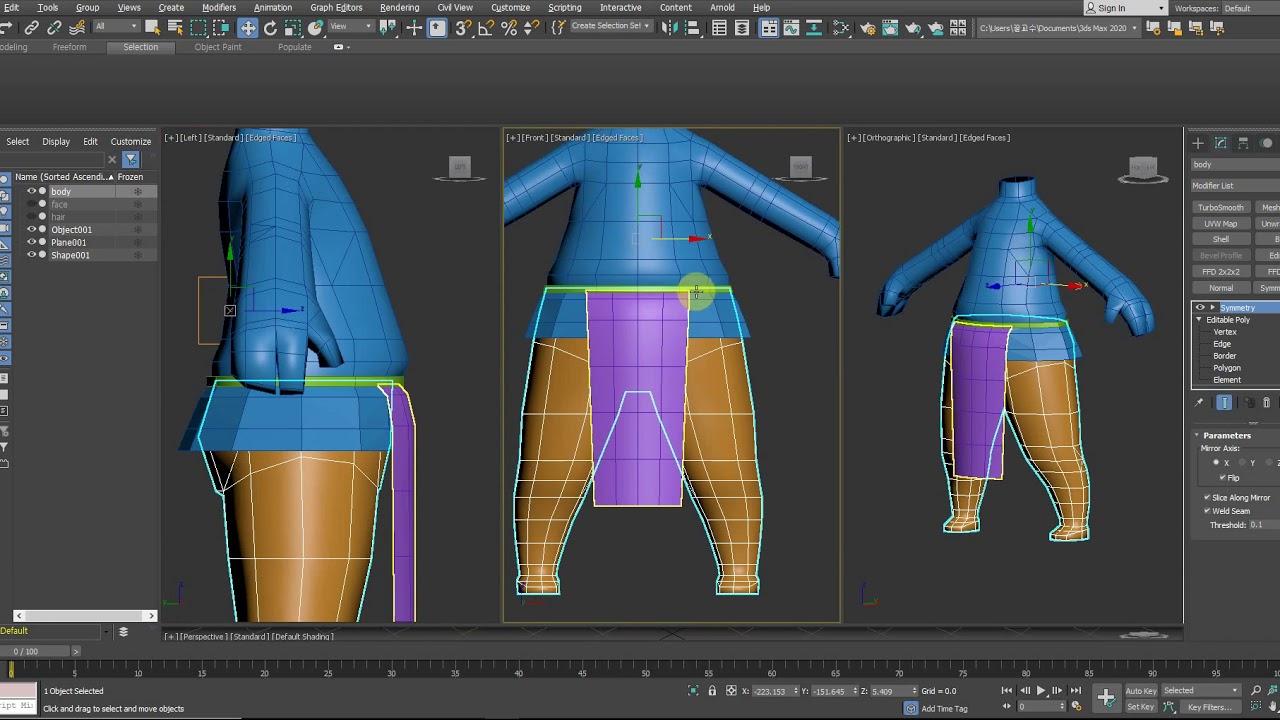
Task: Open the project path dropdown
Action: point(1060,28)
